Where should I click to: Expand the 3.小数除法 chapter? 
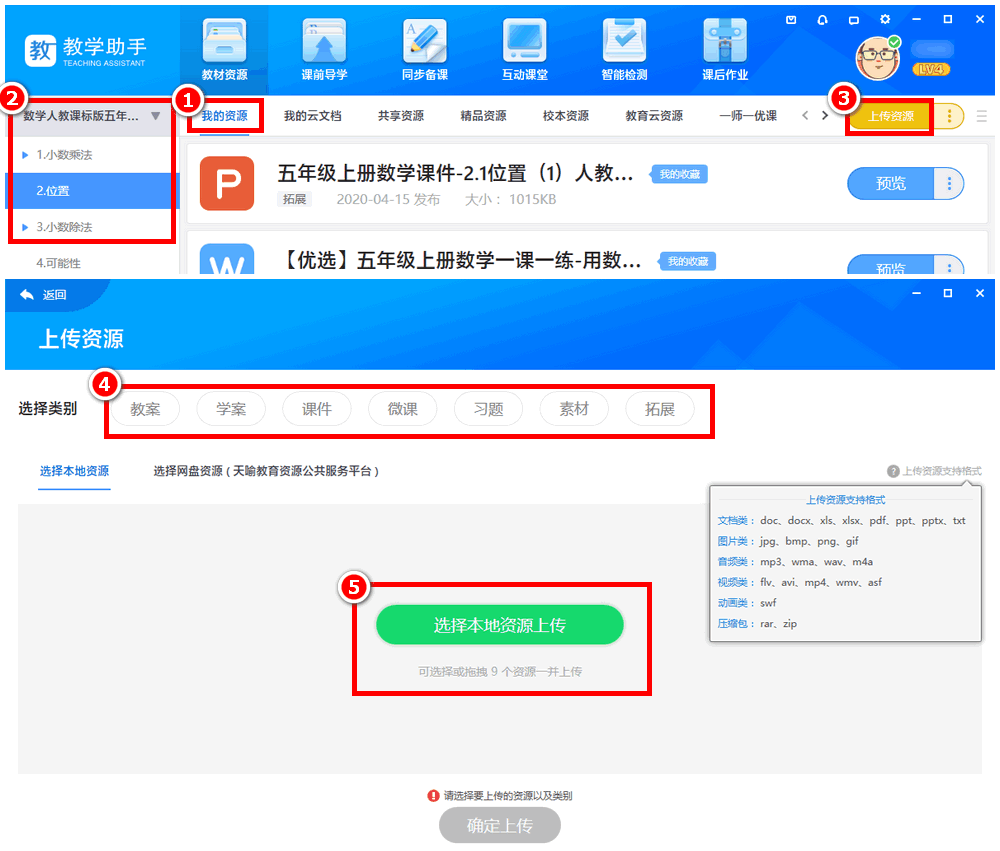pyautogui.click(x=25, y=227)
